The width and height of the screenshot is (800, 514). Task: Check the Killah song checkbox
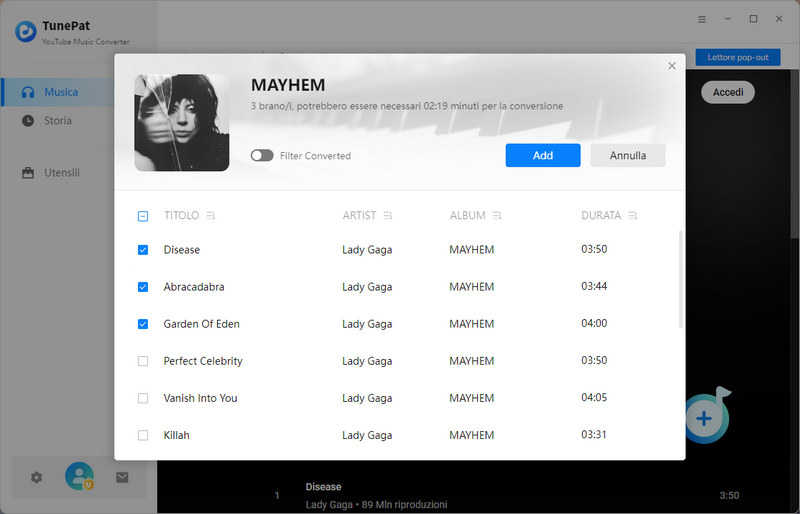tap(143, 435)
